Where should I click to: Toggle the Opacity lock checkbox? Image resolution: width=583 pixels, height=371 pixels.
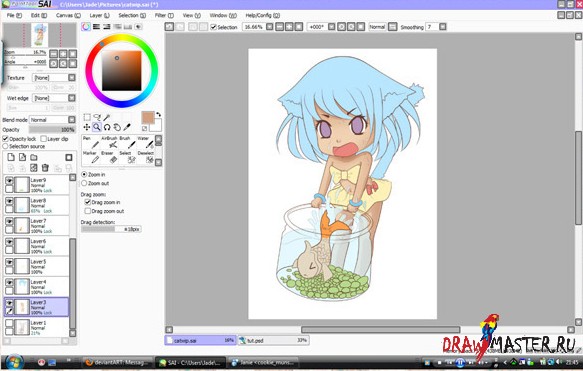5,139
